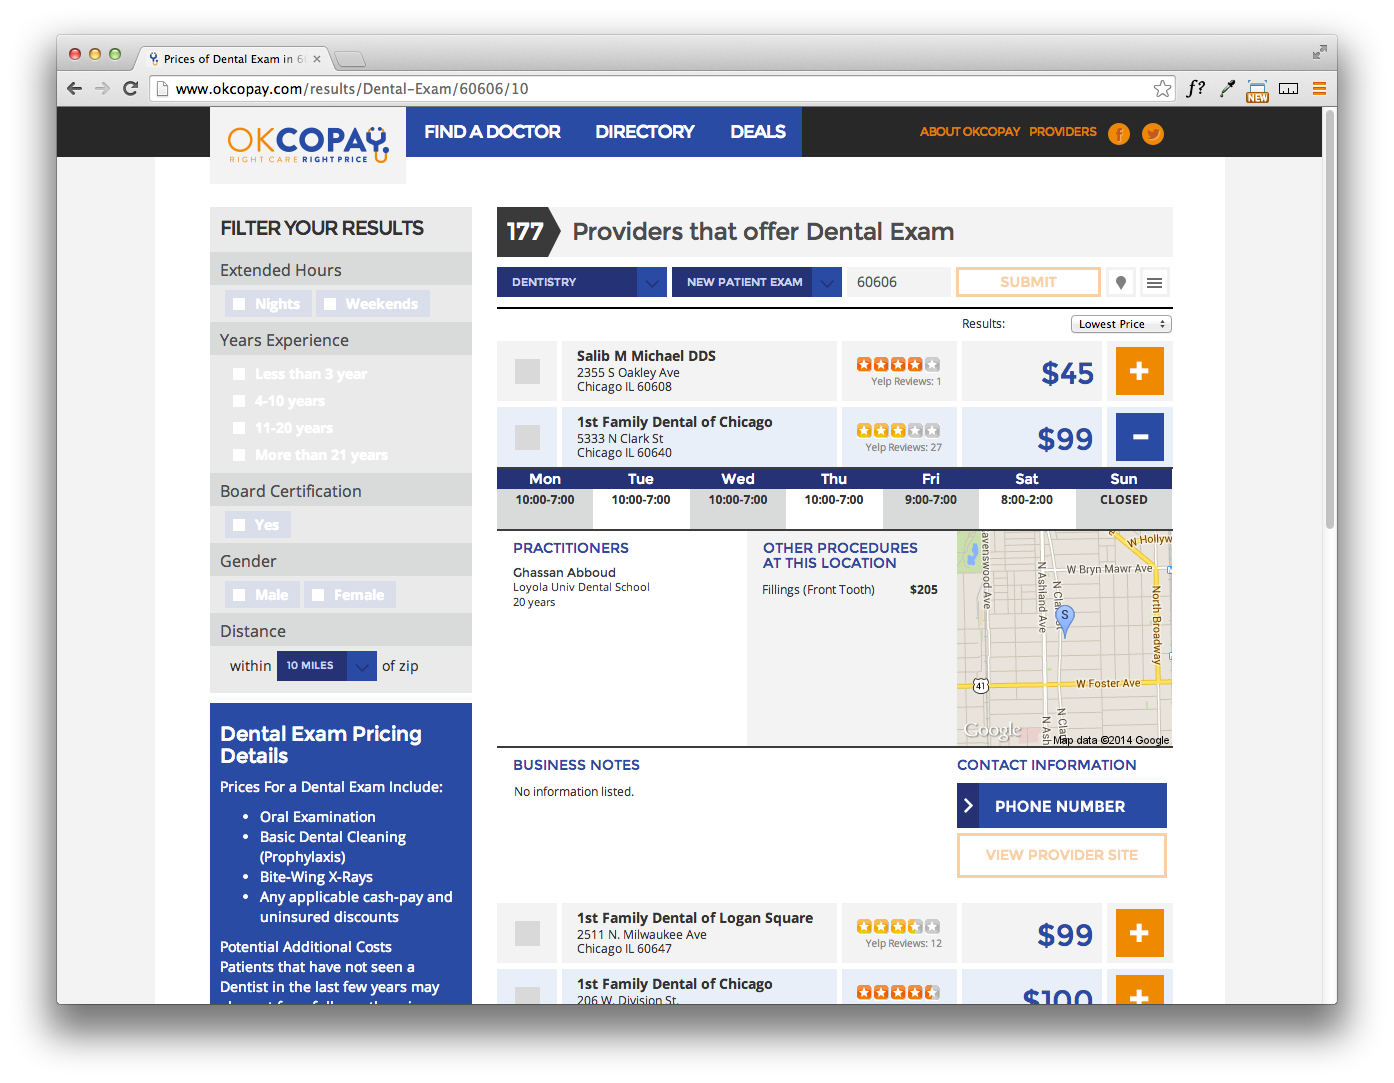Open the Dentistry specialty dropdown
This screenshot has height=1083, width=1394.
pyautogui.click(x=582, y=282)
